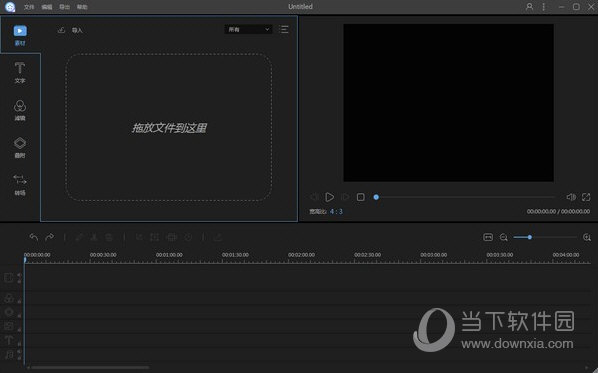598x373 pixels.
Task: Click the zoom effect tool
Action: tap(154, 237)
